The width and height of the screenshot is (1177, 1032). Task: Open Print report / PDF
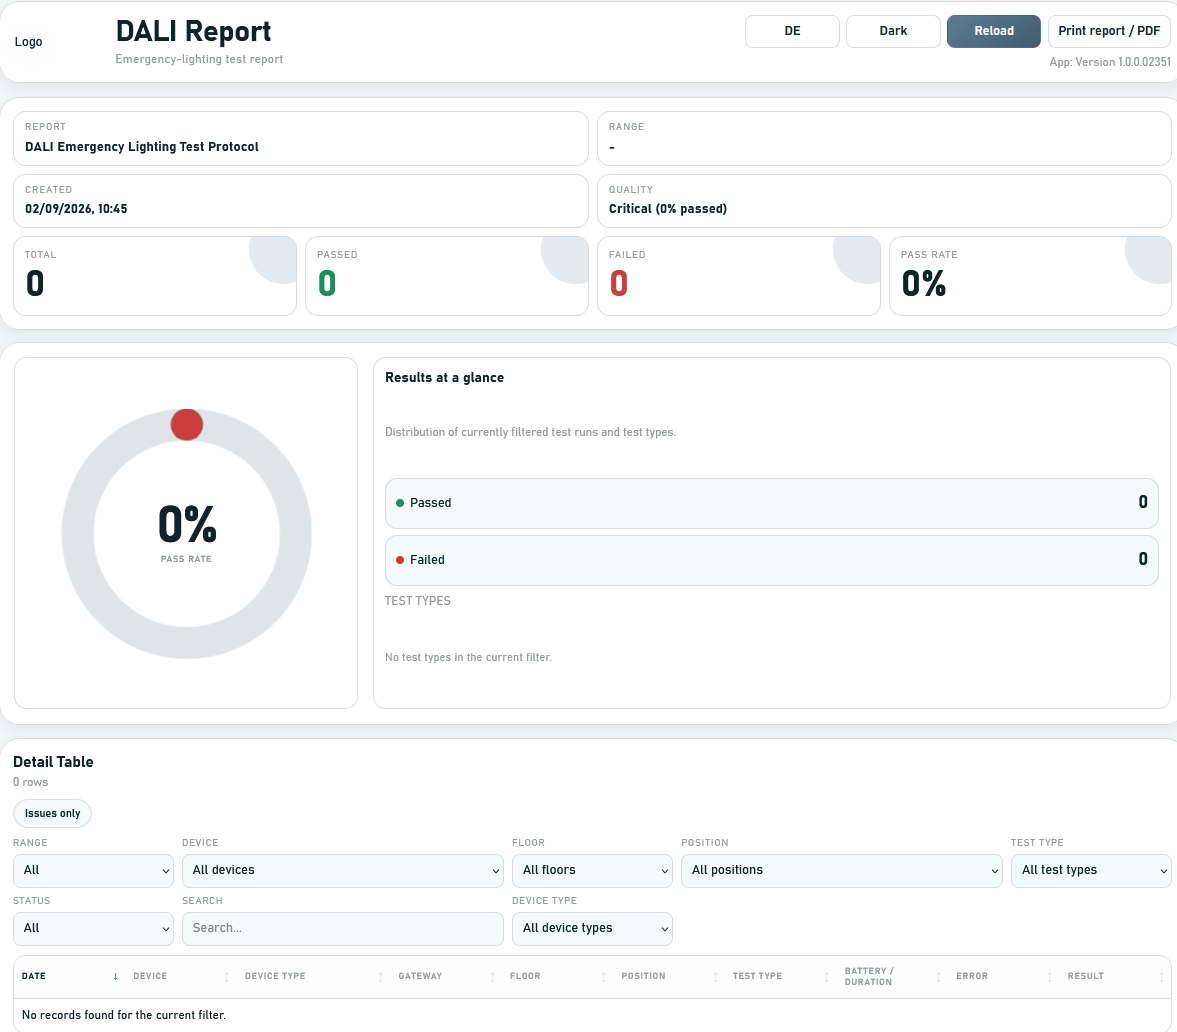point(1109,32)
